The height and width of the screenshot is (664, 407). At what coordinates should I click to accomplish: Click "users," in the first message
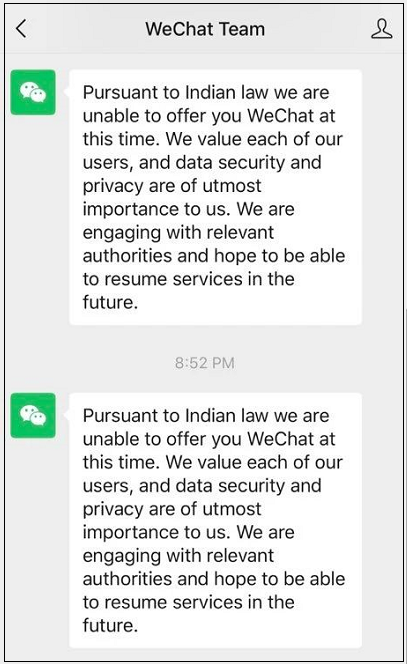click(108, 163)
